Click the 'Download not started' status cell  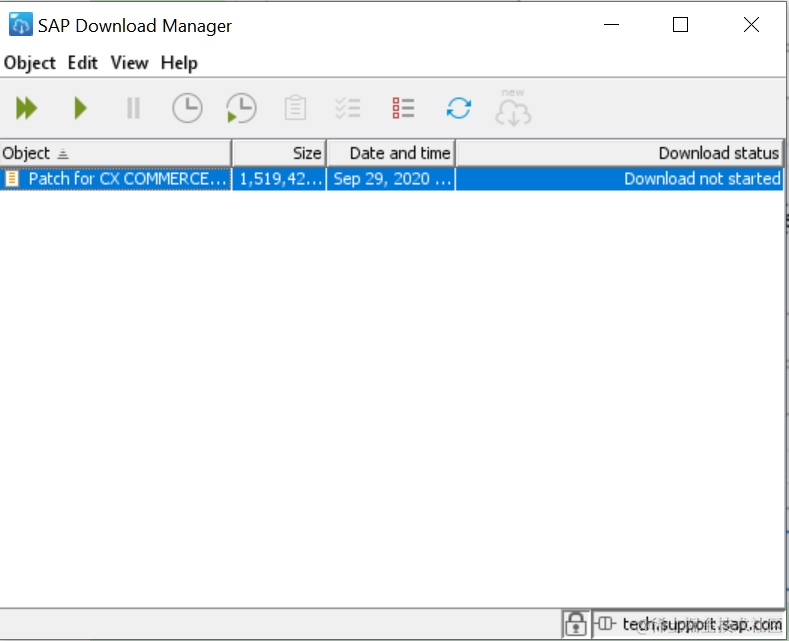619,179
